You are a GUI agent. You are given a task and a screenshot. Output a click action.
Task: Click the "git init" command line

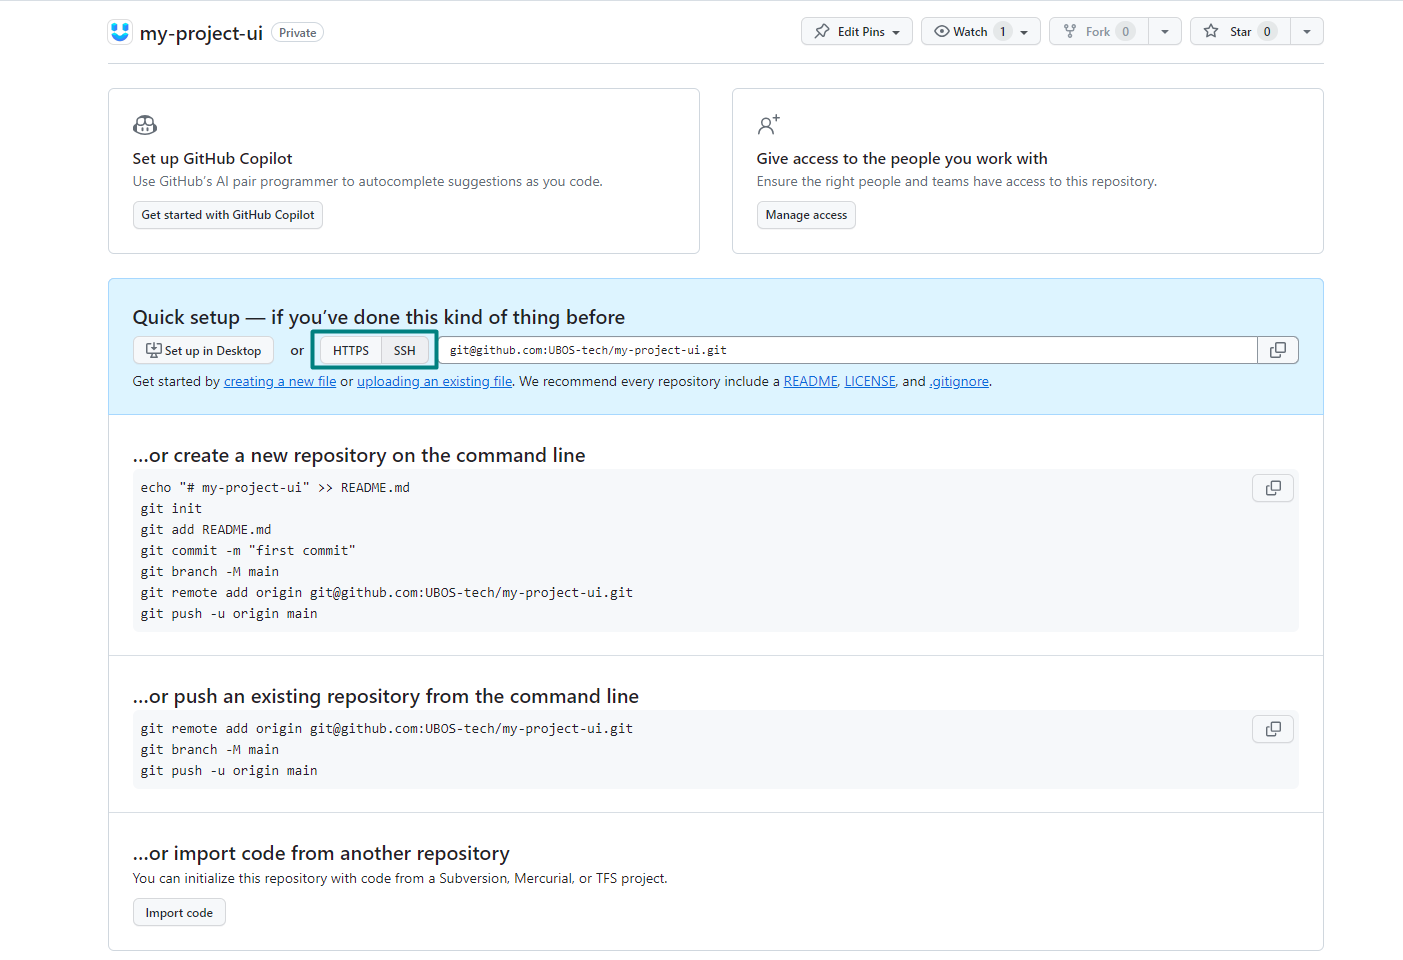coord(171,508)
